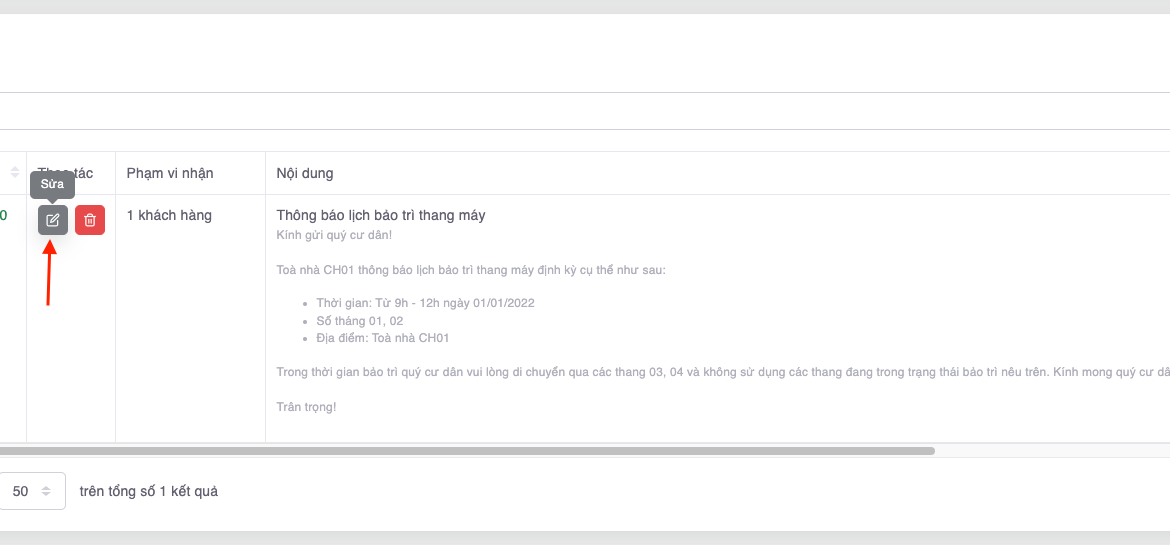1170x545 pixels.
Task: Click the "Thông báo lịch bảo trì thang máy" title
Action: pyautogui.click(x=380, y=215)
